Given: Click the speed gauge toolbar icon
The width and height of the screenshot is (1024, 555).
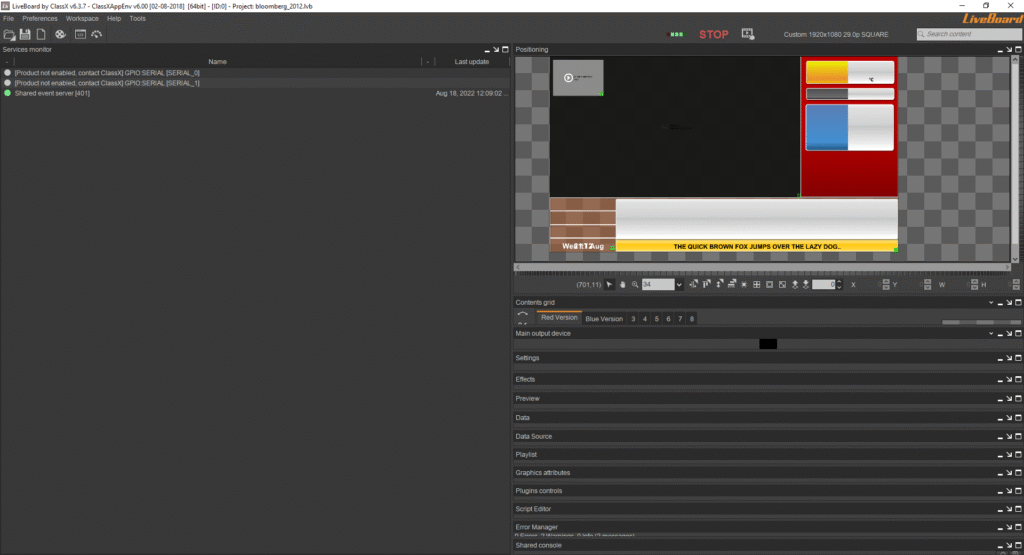Looking at the screenshot, I should tap(96, 35).
